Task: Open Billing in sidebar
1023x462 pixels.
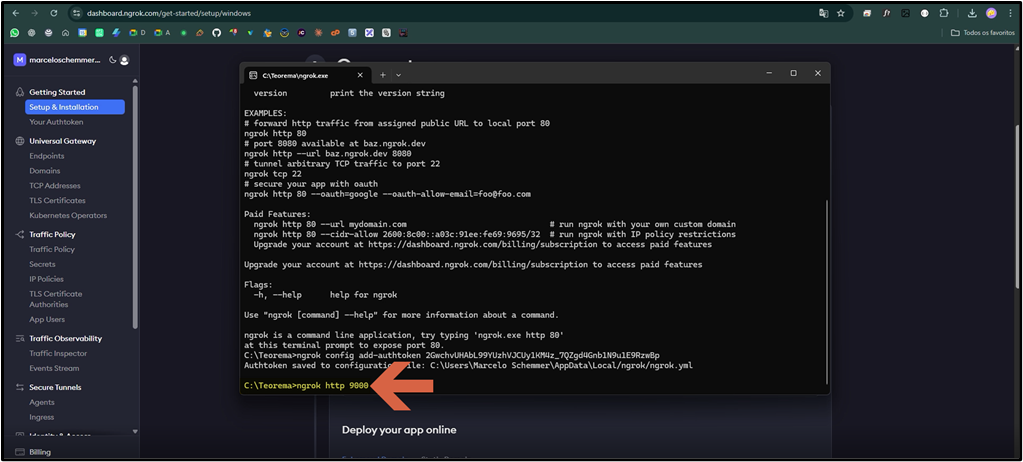Action: coord(40,452)
